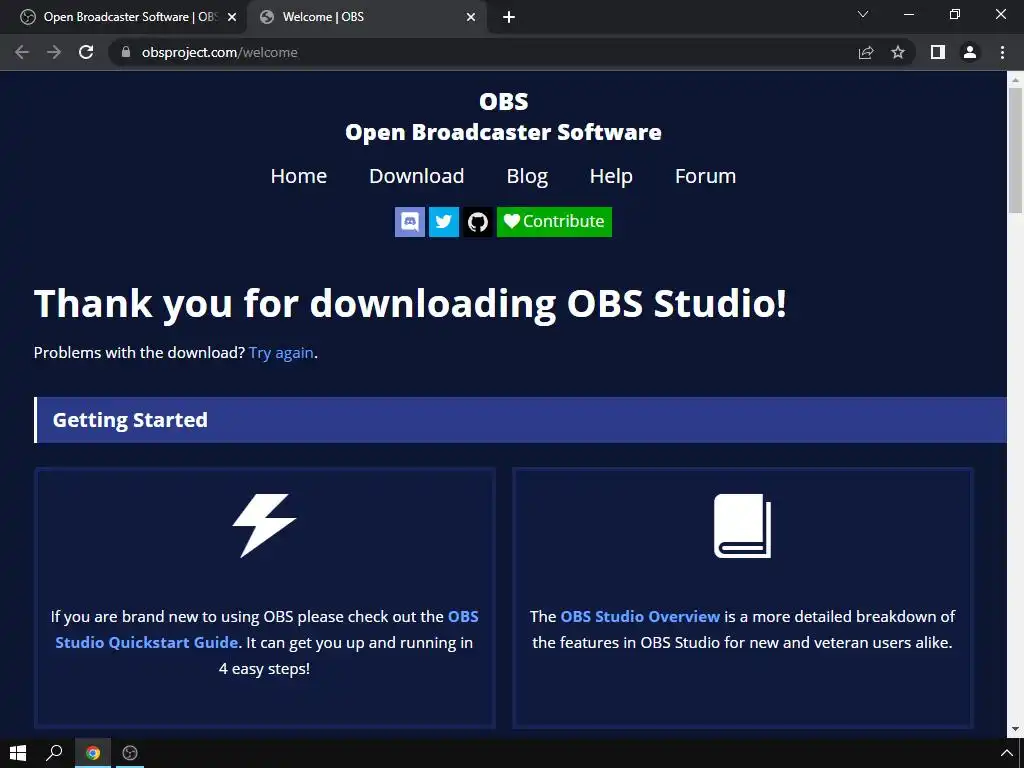Click the scrollbar up arrow
Image resolution: width=1024 pixels, height=768 pixels.
(1015, 80)
